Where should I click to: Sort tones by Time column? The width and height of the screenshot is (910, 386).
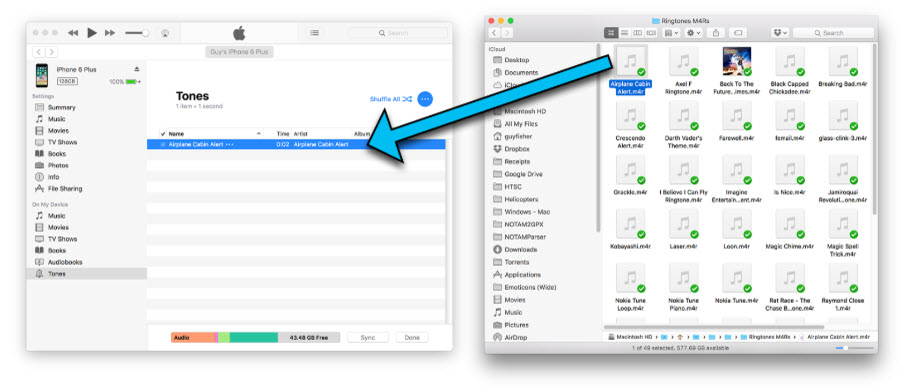point(283,134)
